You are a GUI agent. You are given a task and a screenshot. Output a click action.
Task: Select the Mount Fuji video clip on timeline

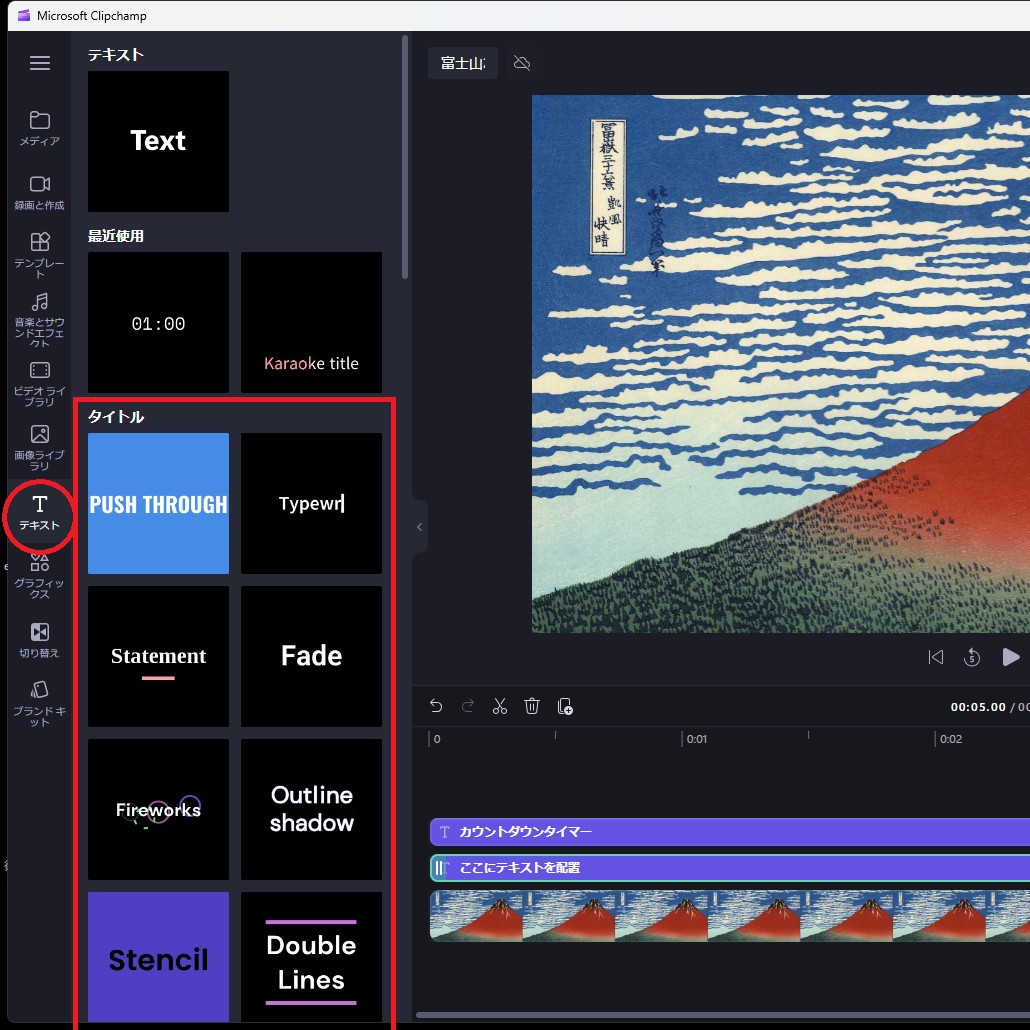pyautogui.click(x=730, y=916)
